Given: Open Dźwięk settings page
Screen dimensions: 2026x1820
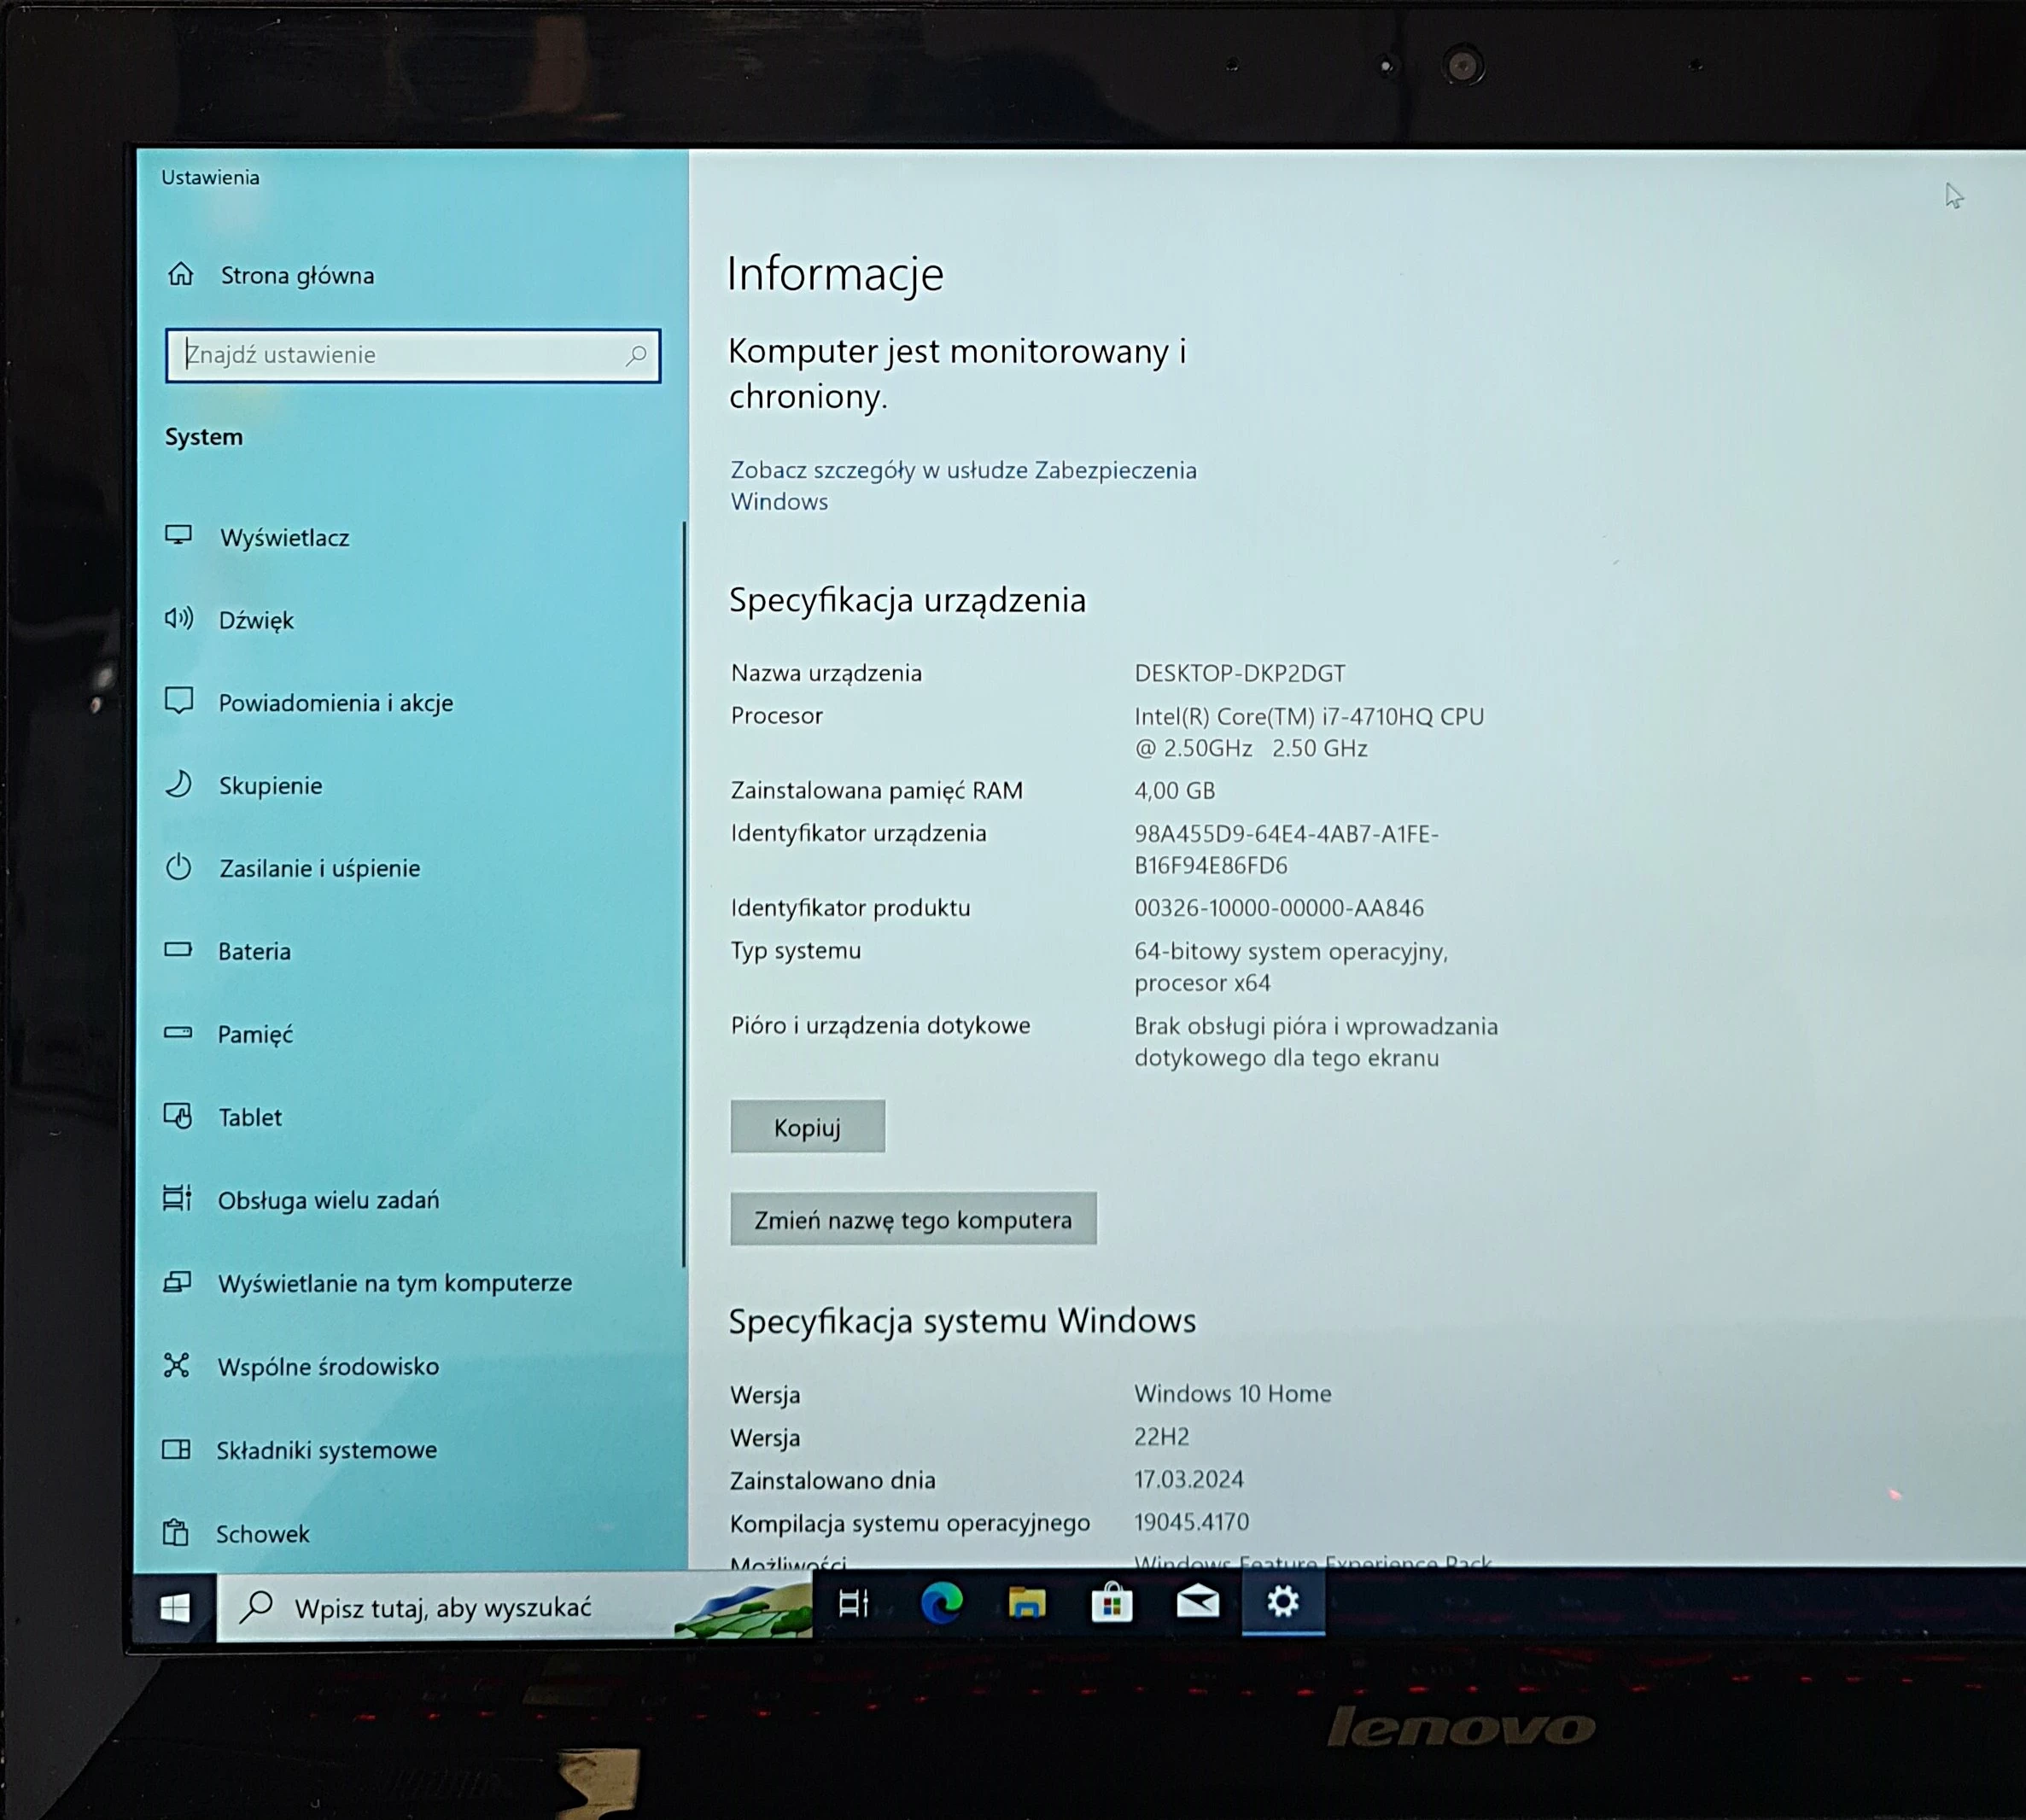Looking at the screenshot, I should [256, 620].
